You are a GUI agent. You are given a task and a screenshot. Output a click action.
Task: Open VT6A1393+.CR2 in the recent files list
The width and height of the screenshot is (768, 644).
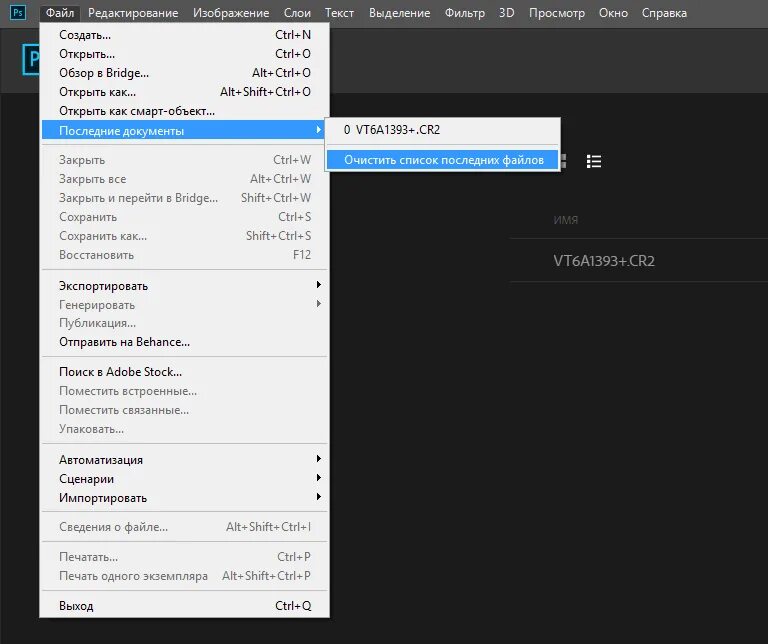[x=604, y=261]
